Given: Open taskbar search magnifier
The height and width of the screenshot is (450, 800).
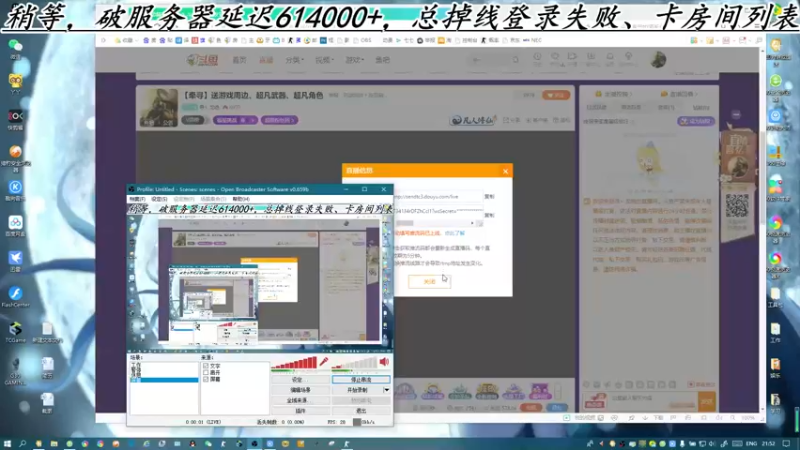Looking at the screenshot, I should pyautogui.click(x=22, y=444).
